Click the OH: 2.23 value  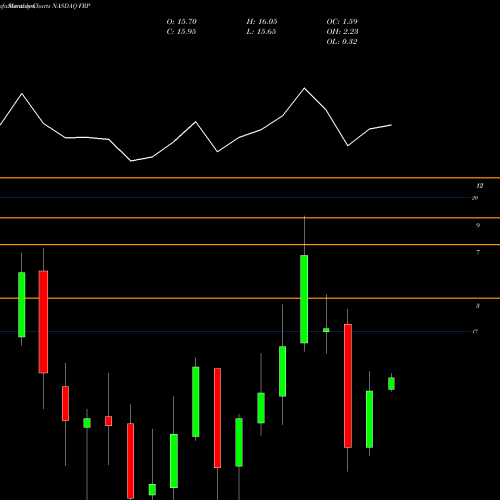tap(342, 32)
